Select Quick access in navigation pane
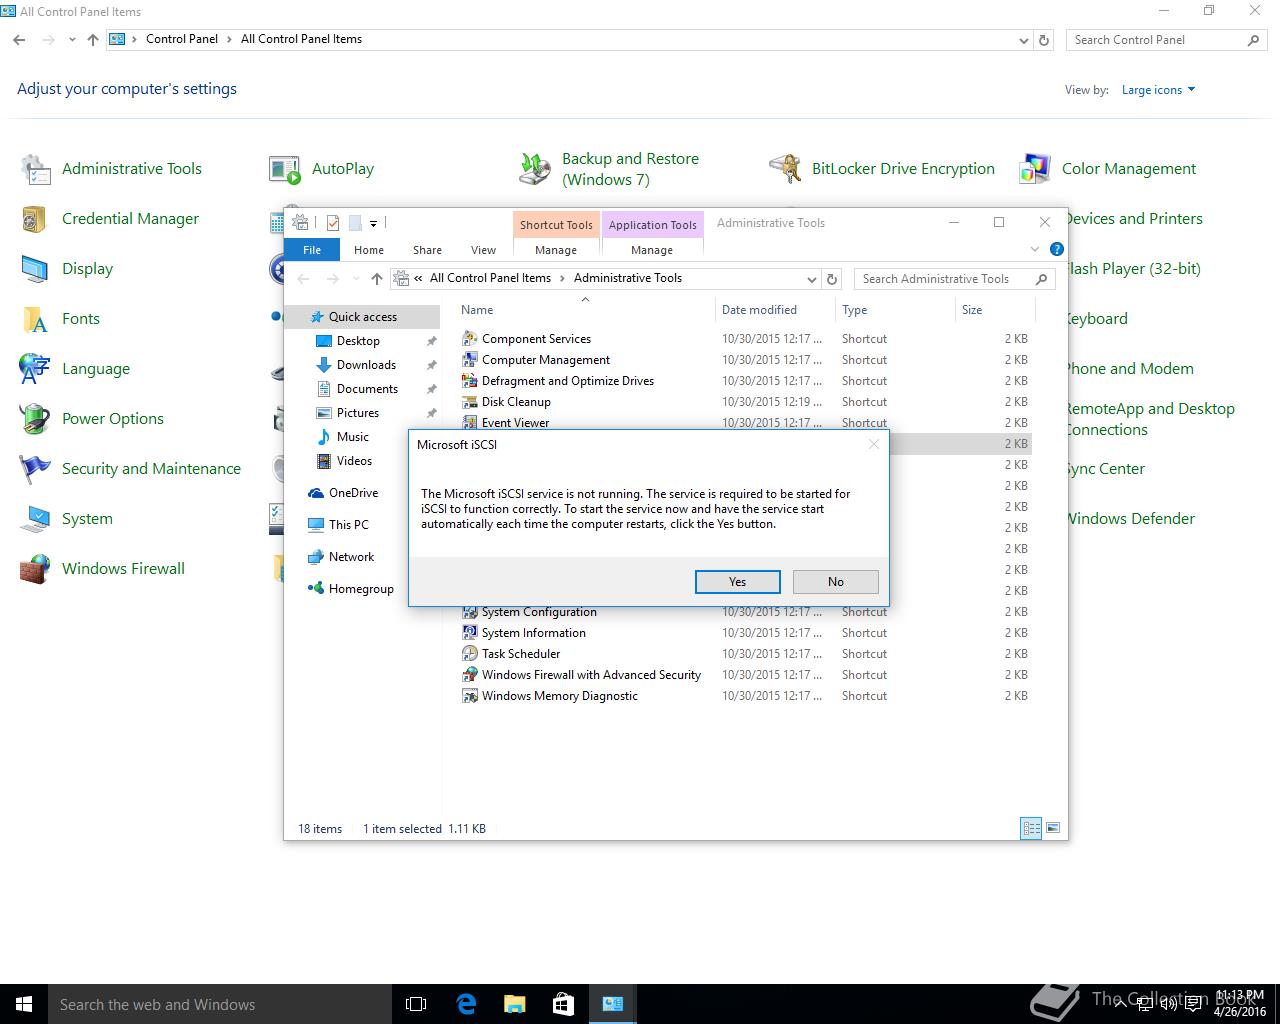 [x=362, y=317]
